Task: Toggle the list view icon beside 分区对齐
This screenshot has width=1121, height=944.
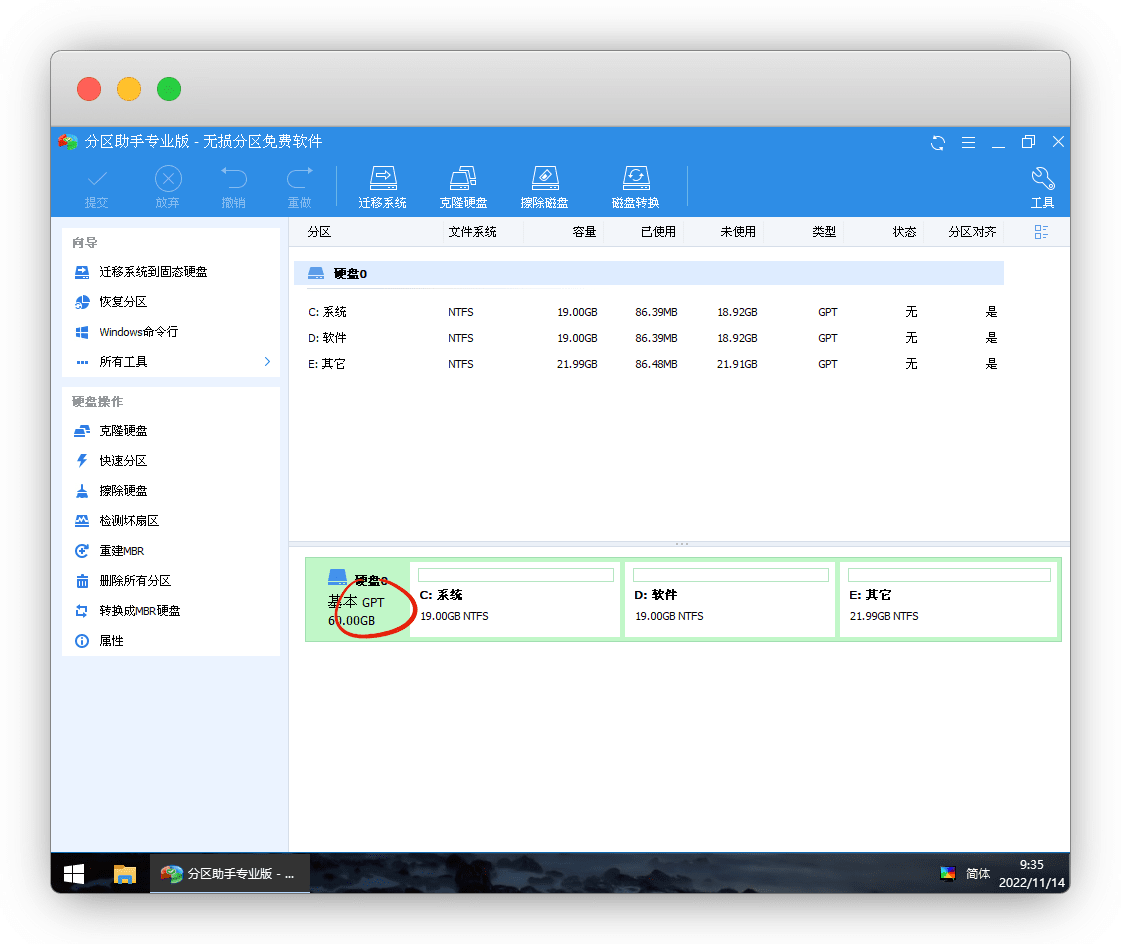Action: (x=1041, y=232)
